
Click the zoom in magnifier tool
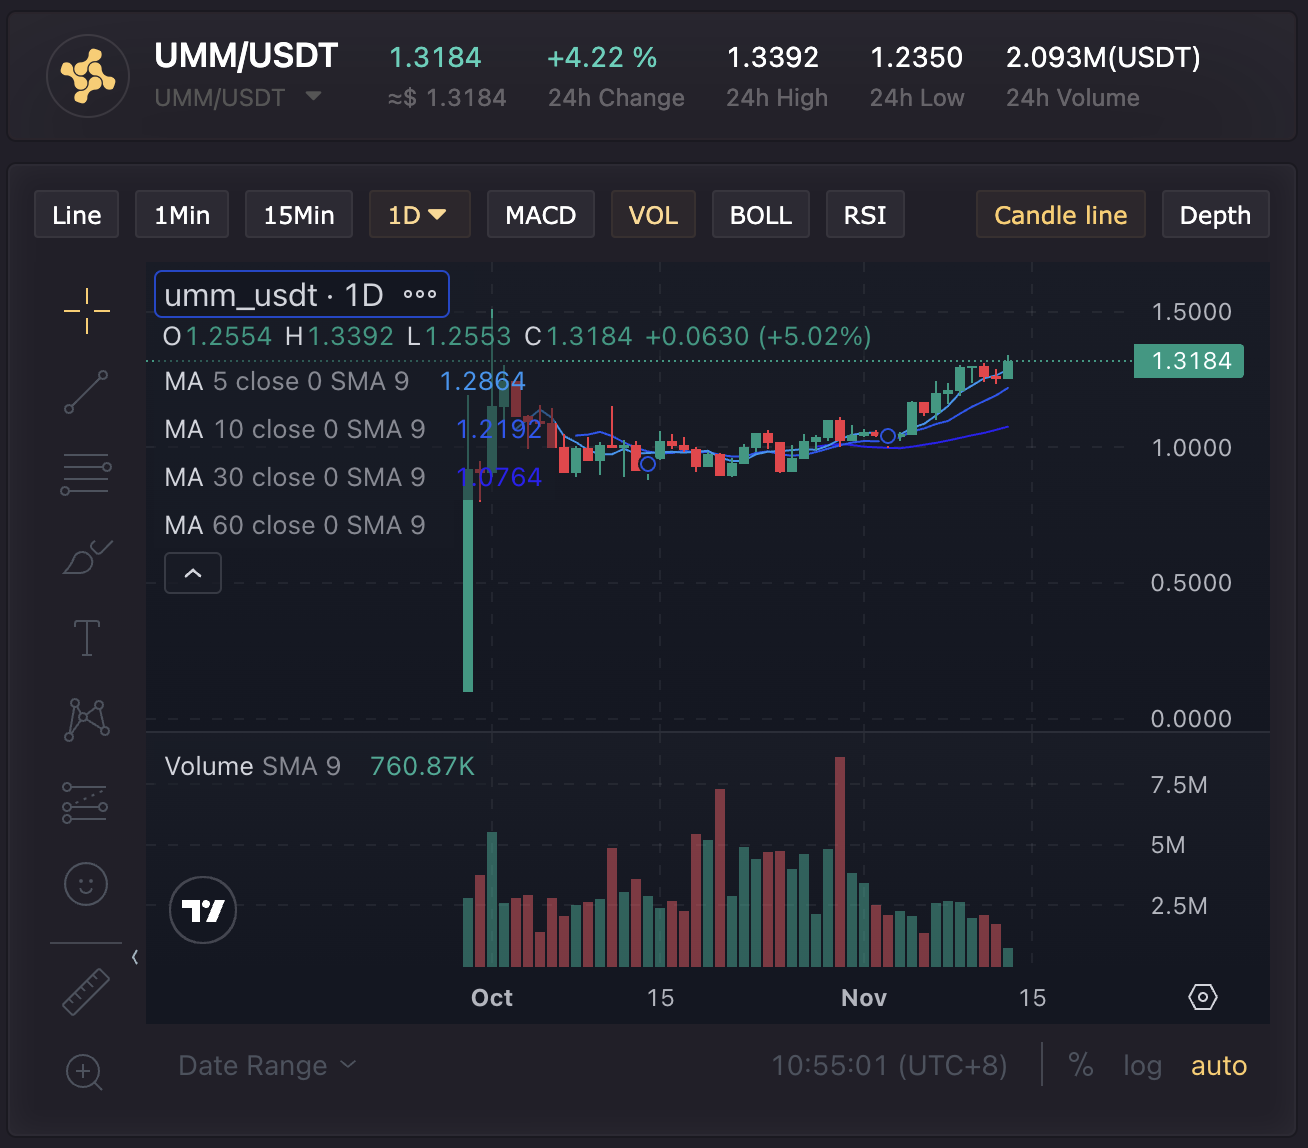[x=84, y=1073]
